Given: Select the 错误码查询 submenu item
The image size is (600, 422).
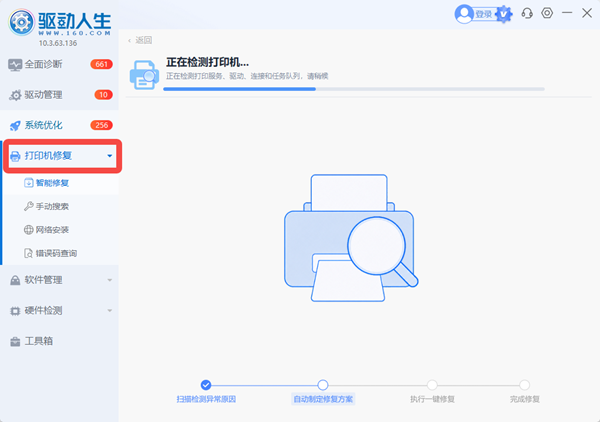Looking at the screenshot, I should pos(59,253).
